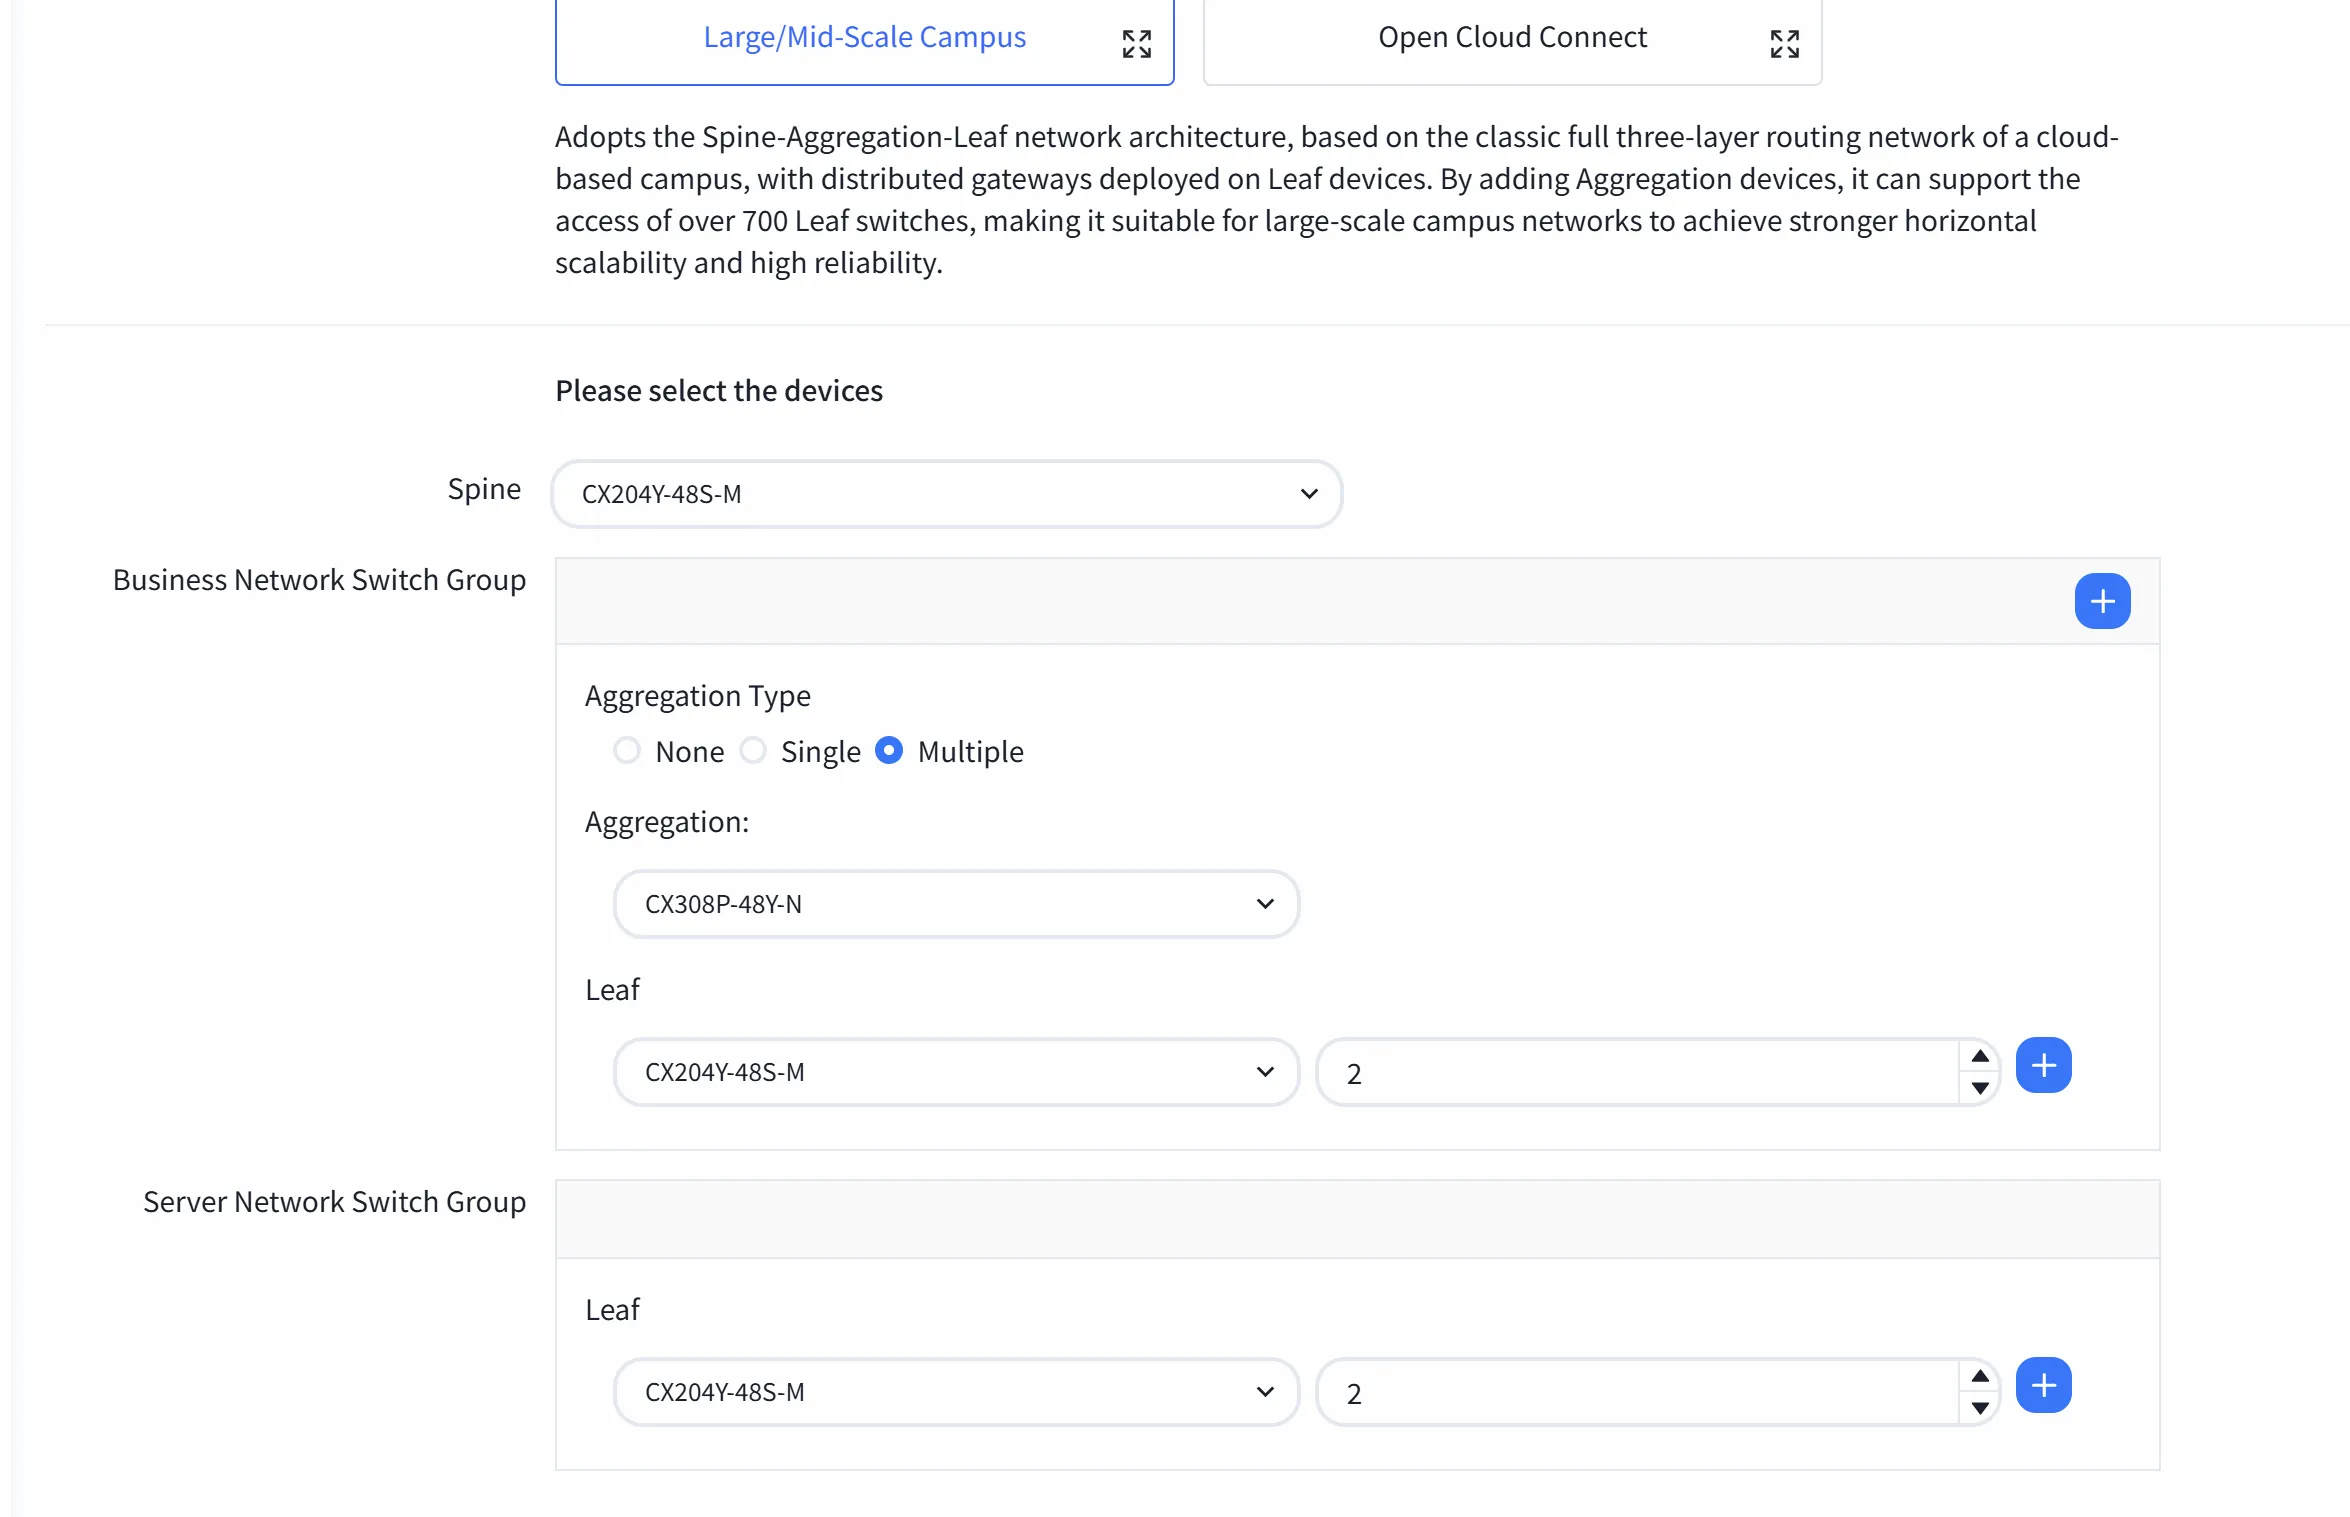The width and height of the screenshot is (2350, 1517).
Task: Focus the Business Network Leaf quantity field
Action: 1638,1072
